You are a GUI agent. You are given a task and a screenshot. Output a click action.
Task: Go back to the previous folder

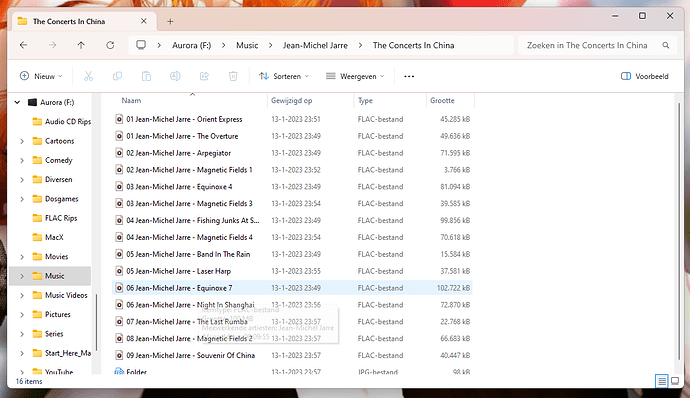(x=24, y=45)
